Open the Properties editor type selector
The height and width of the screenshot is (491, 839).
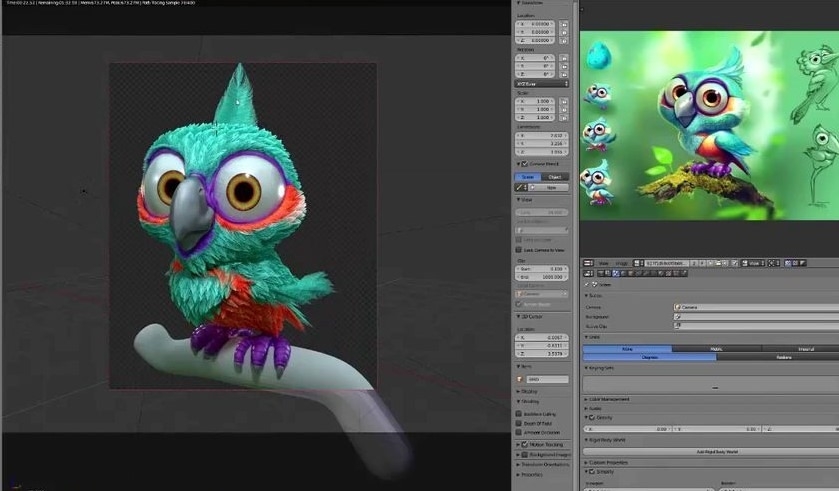point(588,273)
